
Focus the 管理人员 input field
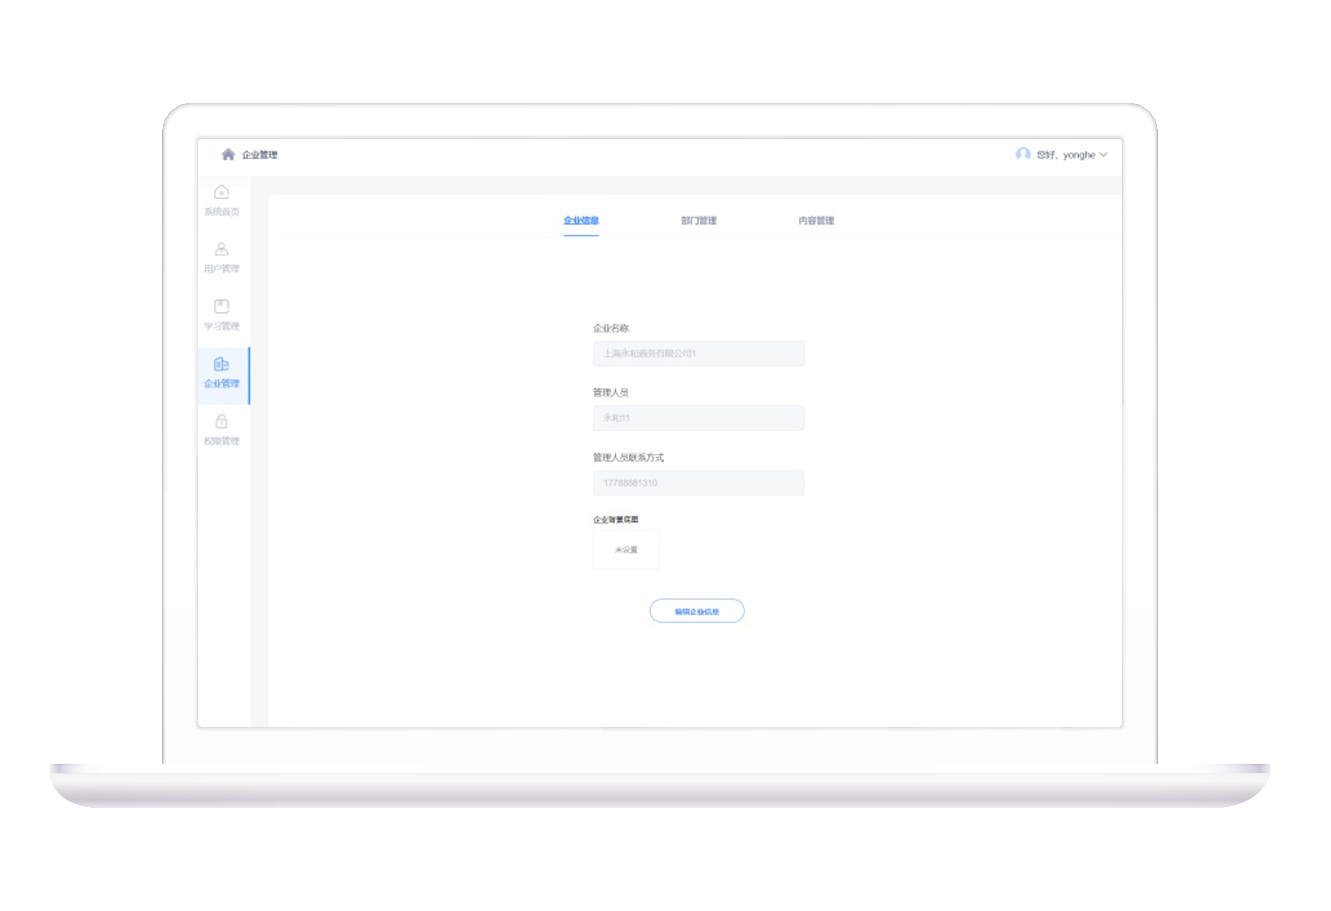[698, 418]
